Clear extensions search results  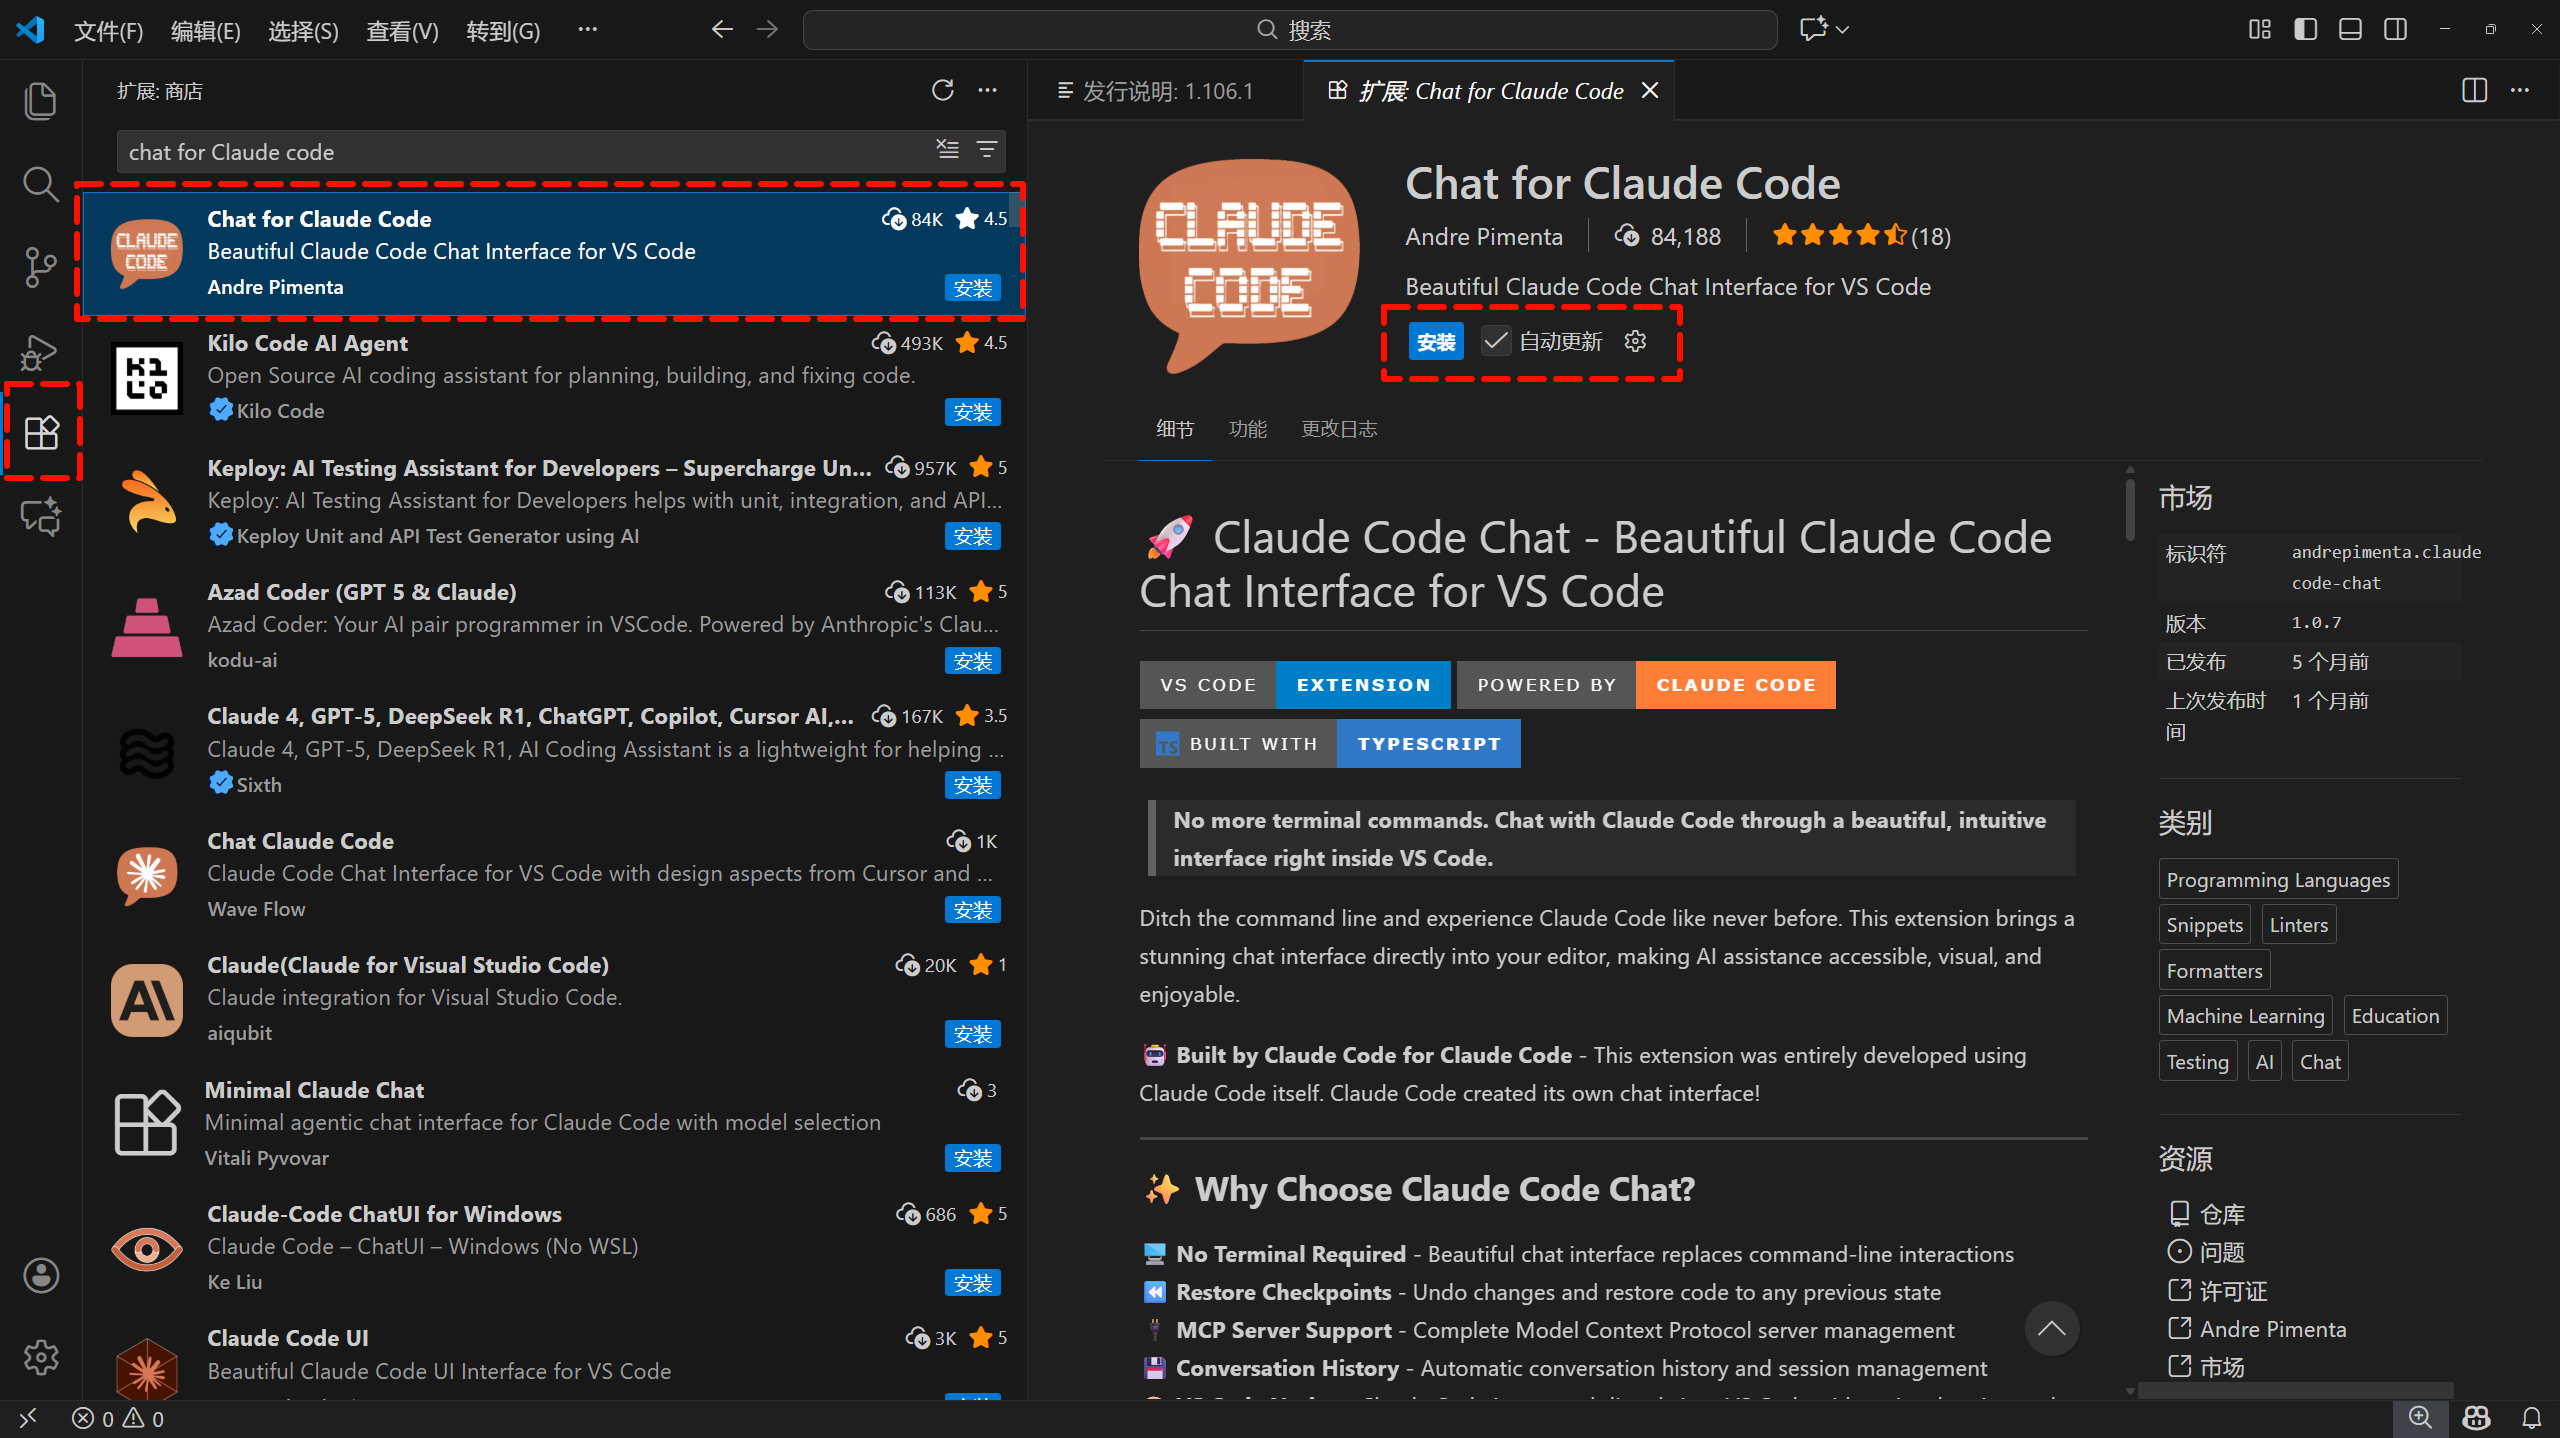(947, 150)
